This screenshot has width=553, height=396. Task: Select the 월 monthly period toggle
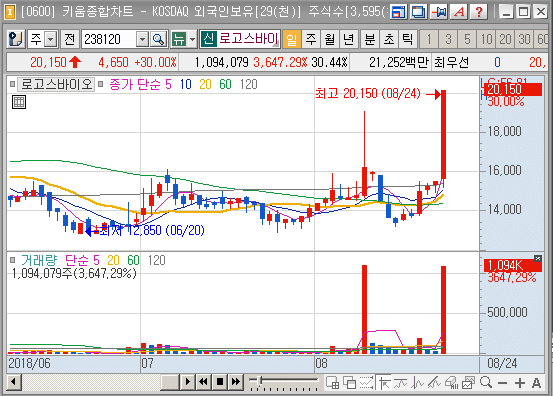[330, 39]
